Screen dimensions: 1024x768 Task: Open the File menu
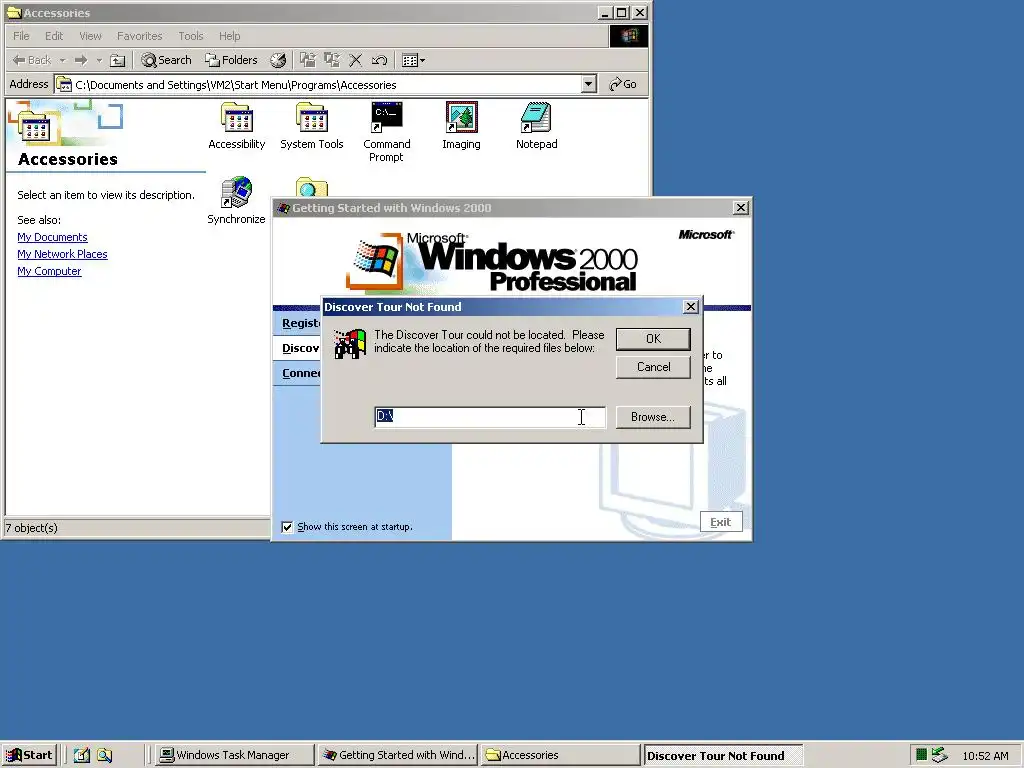pos(21,36)
